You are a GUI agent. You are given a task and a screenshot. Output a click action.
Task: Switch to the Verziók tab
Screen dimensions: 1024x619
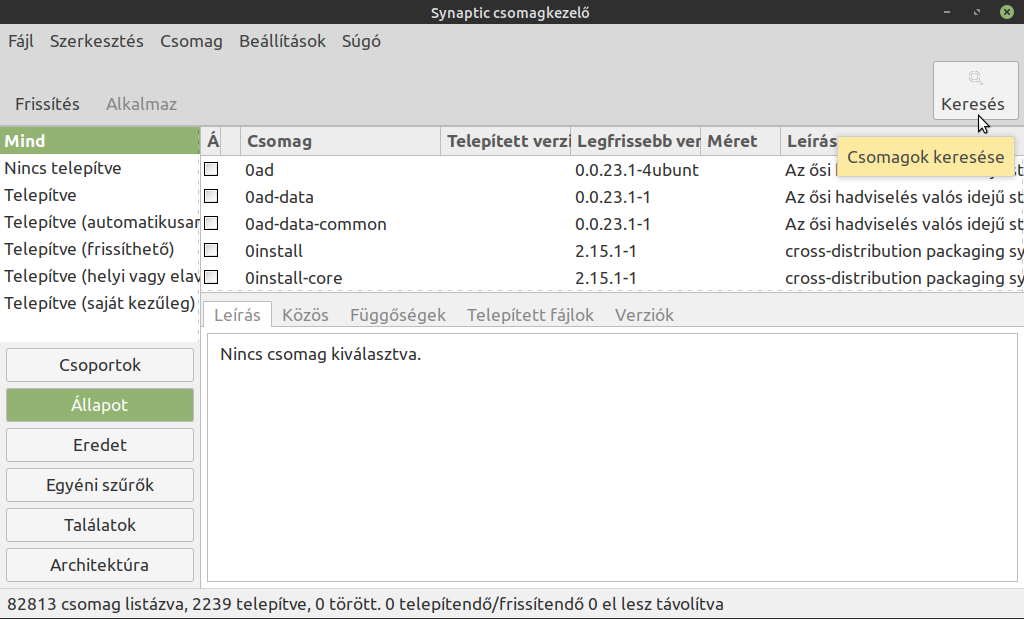(644, 315)
